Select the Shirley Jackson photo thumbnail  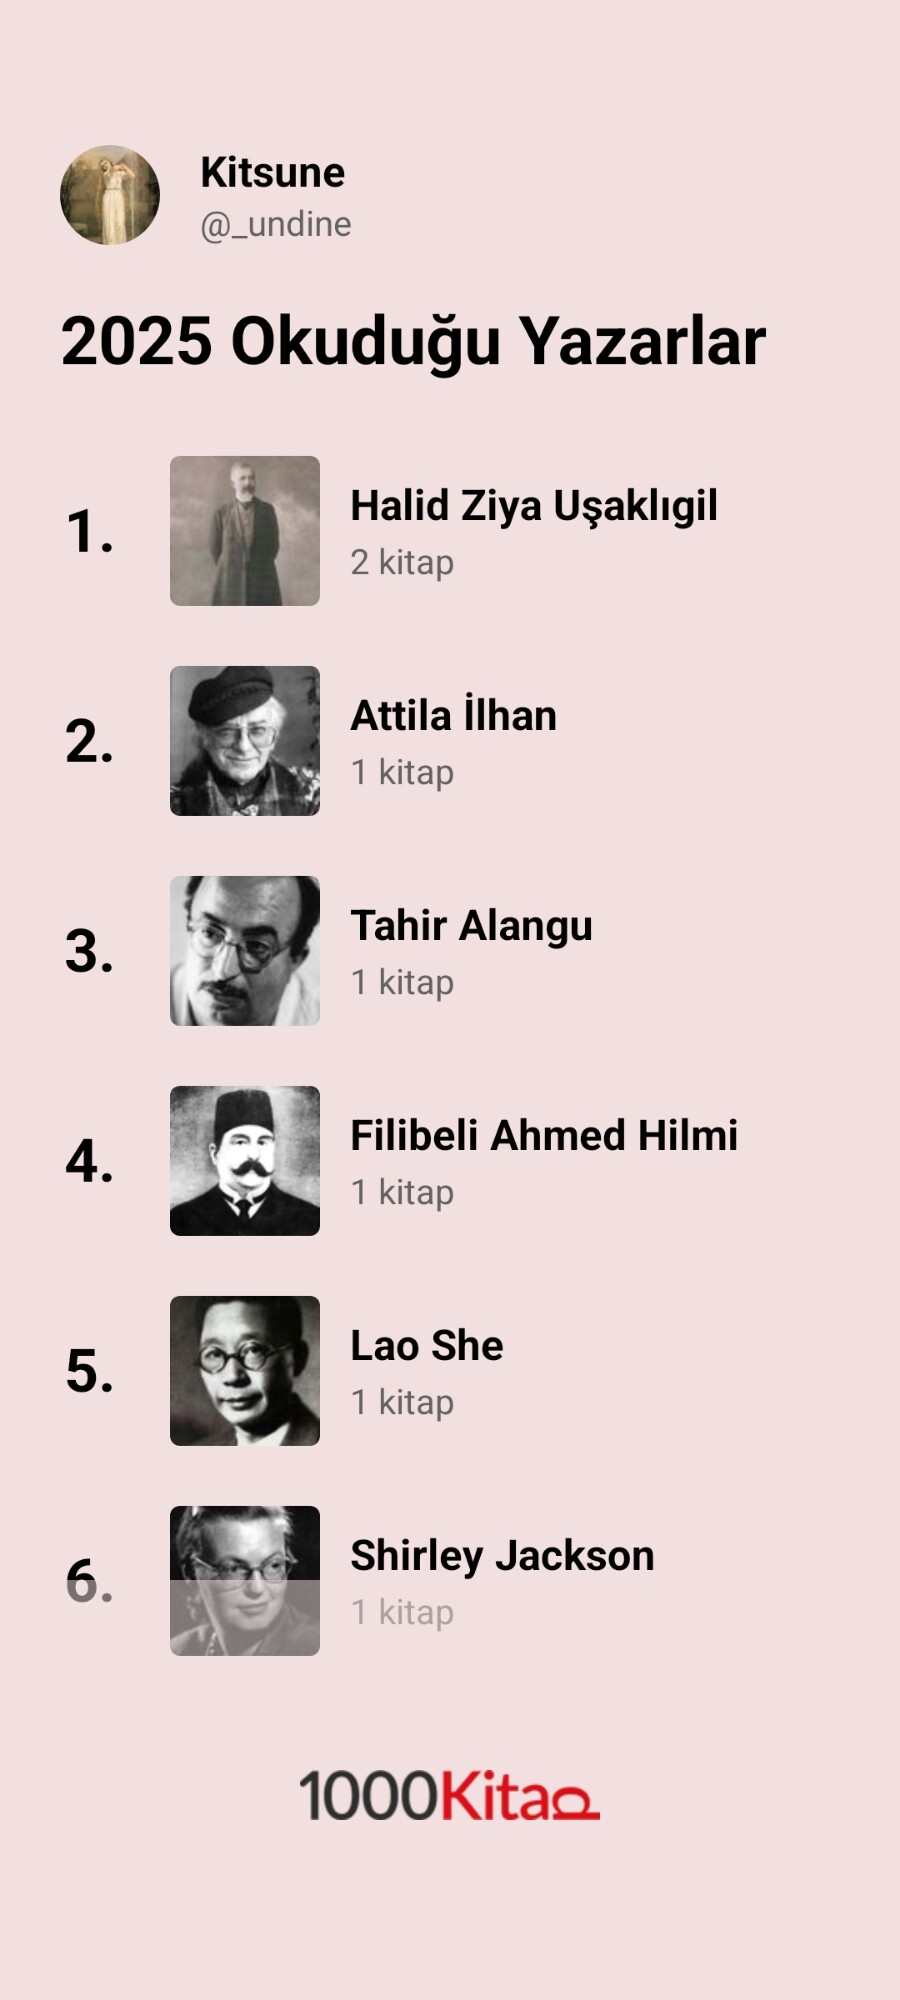(245, 1581)
